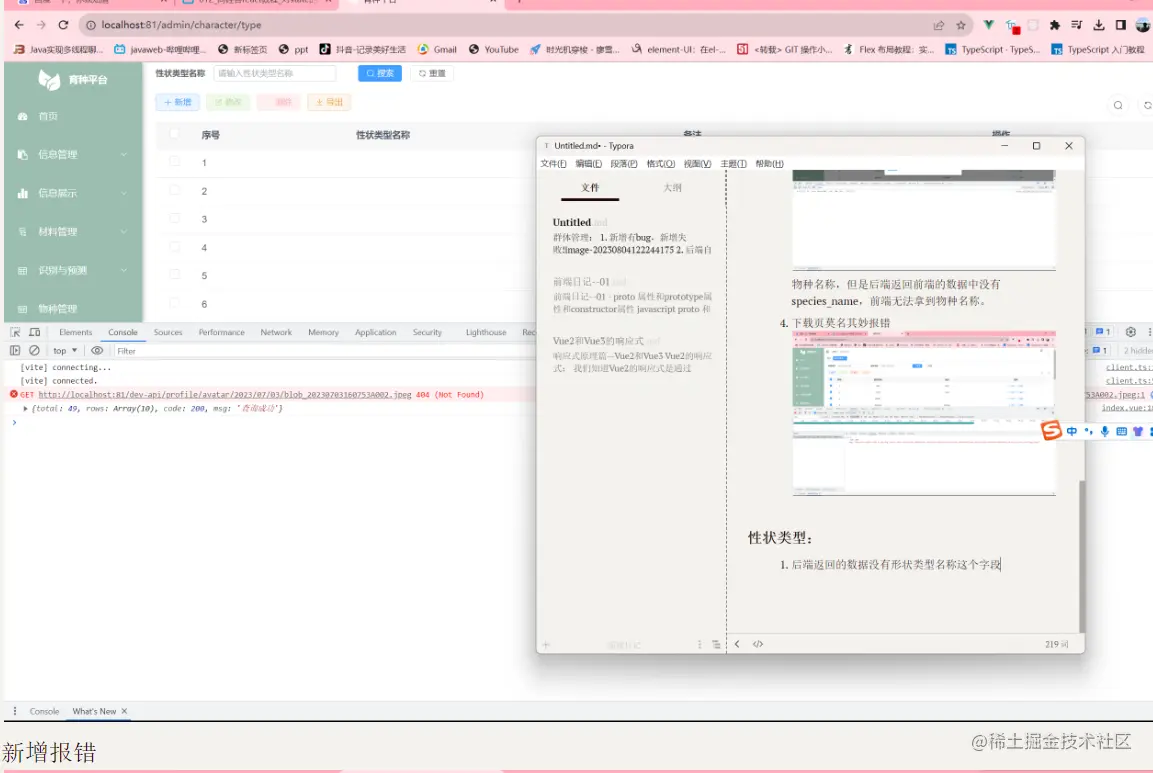Expand the 信息管理 sidebar menu

click(x=73, y=154)
